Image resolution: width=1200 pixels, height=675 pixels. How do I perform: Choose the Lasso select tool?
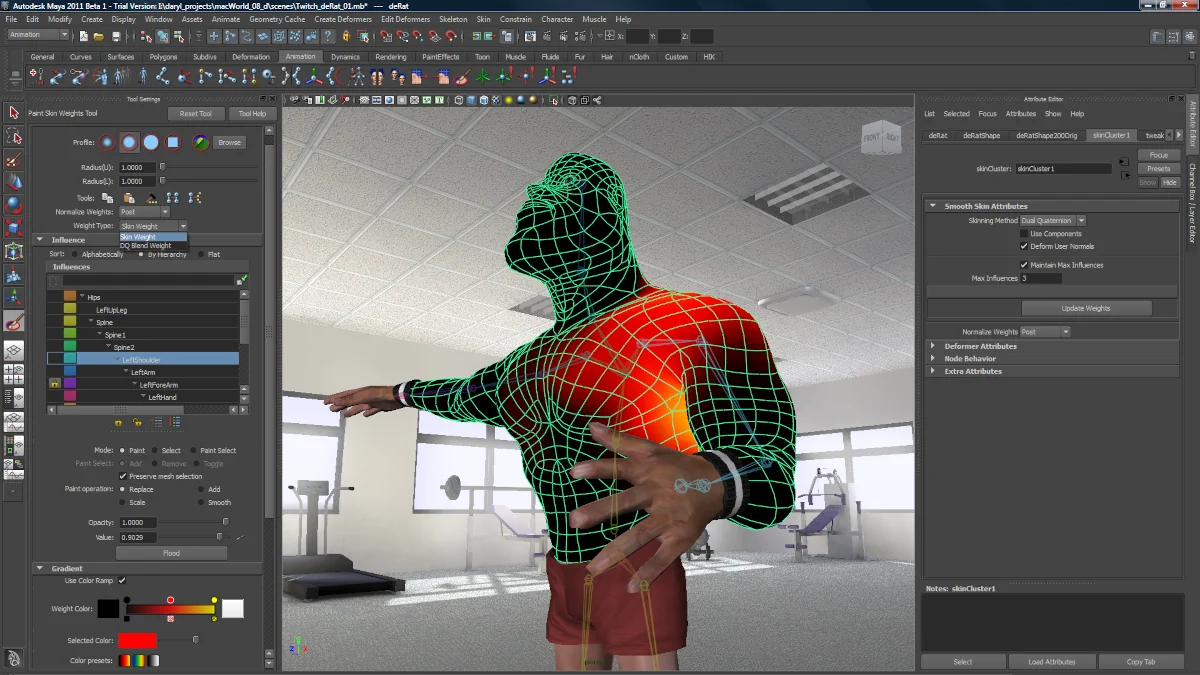pyautogui.click(x=14, y=136)
